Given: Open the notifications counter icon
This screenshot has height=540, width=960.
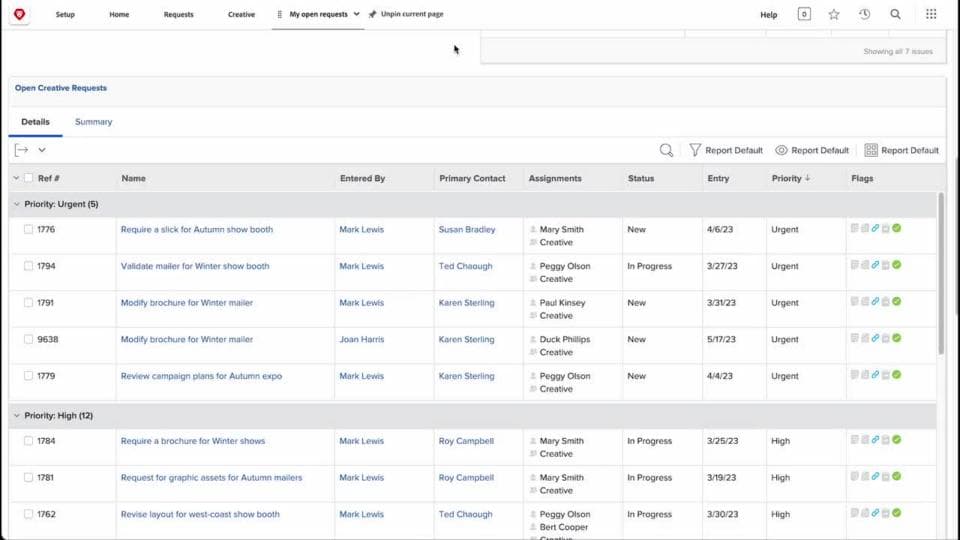Looking at the screenshot, I should tap(804, 14).
